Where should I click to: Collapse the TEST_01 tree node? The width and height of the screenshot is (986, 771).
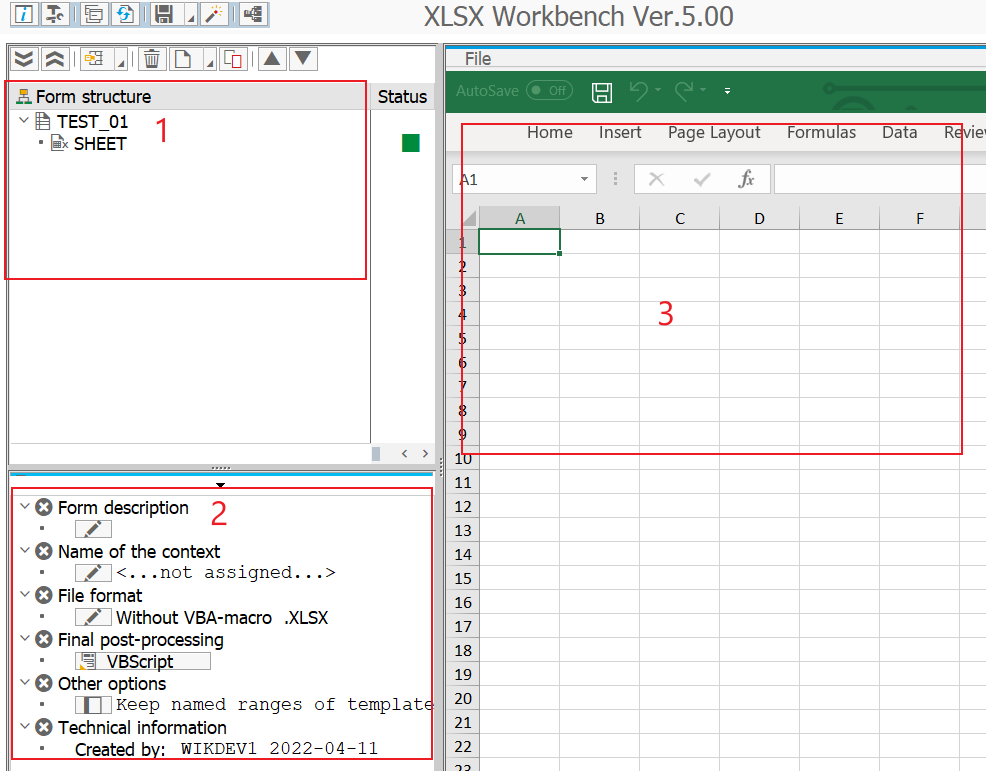click(x=24, y=120)
